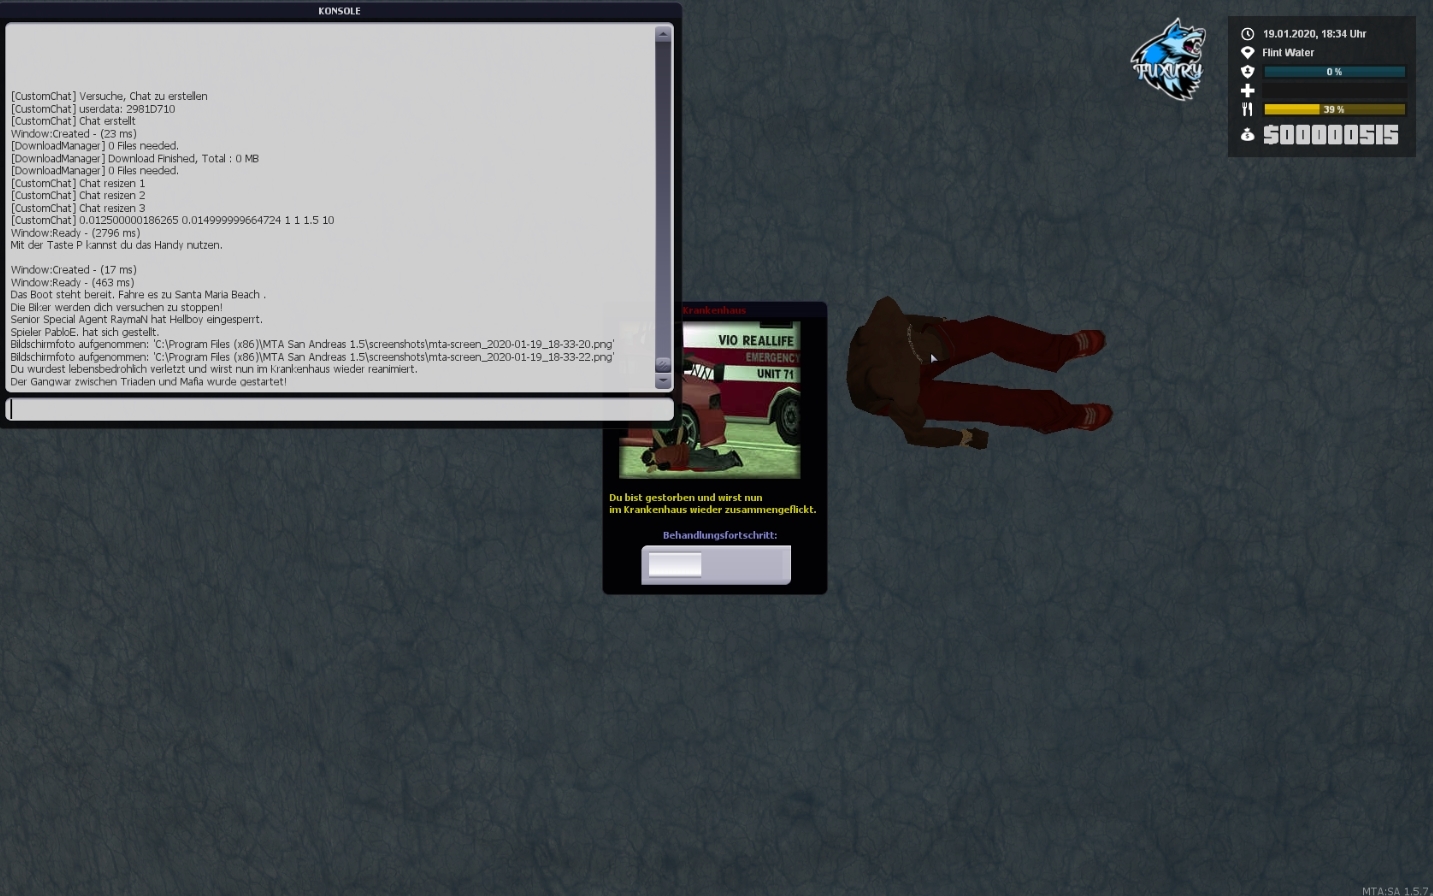Click the screenshot path line ending 18-33-20.png
The width and height of the screenshot is (1433, 896).
coord(312,344)
